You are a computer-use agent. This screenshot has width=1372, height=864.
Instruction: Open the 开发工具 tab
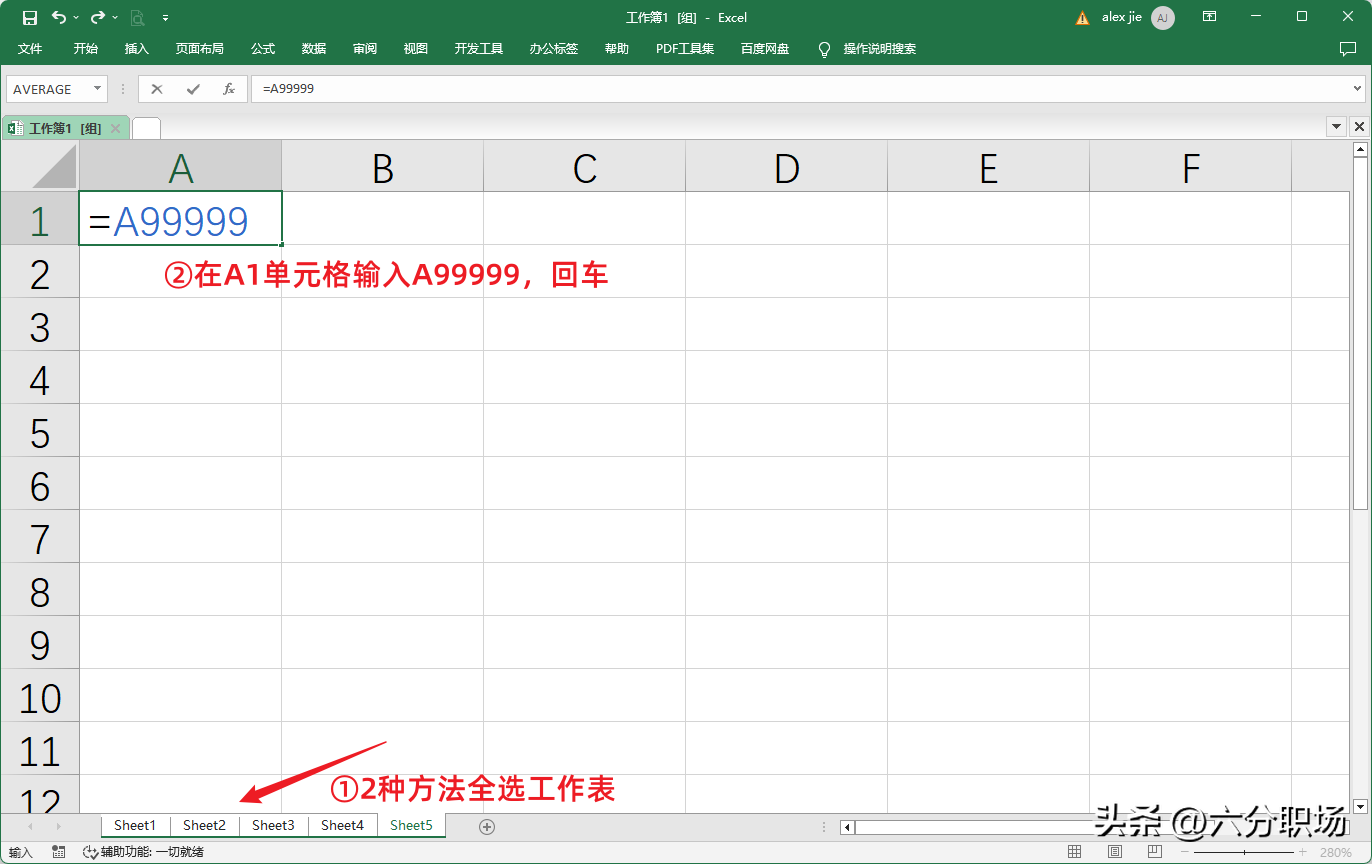pyautogui.click(x=479, y=48)
